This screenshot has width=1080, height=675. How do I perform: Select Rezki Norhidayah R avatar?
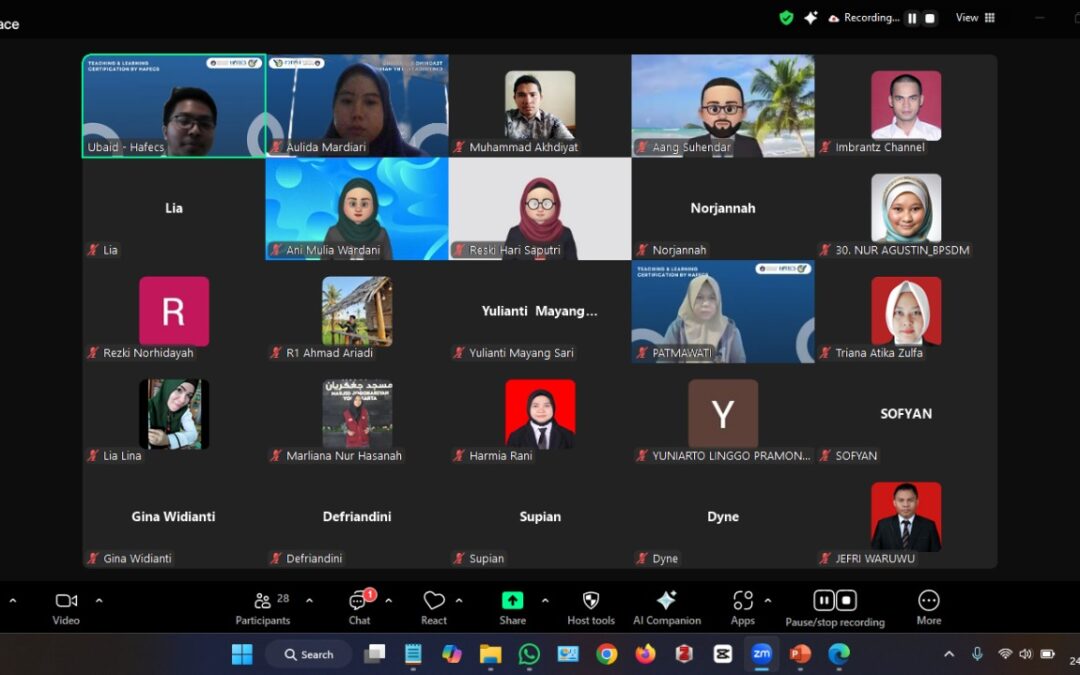click(x=174, y=311)
